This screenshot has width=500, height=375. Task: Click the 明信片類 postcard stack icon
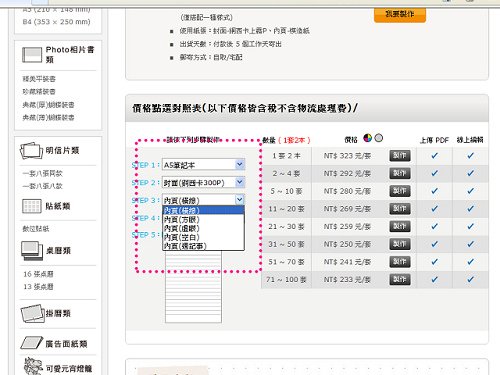pyautogui.click(x=31, y=151)
